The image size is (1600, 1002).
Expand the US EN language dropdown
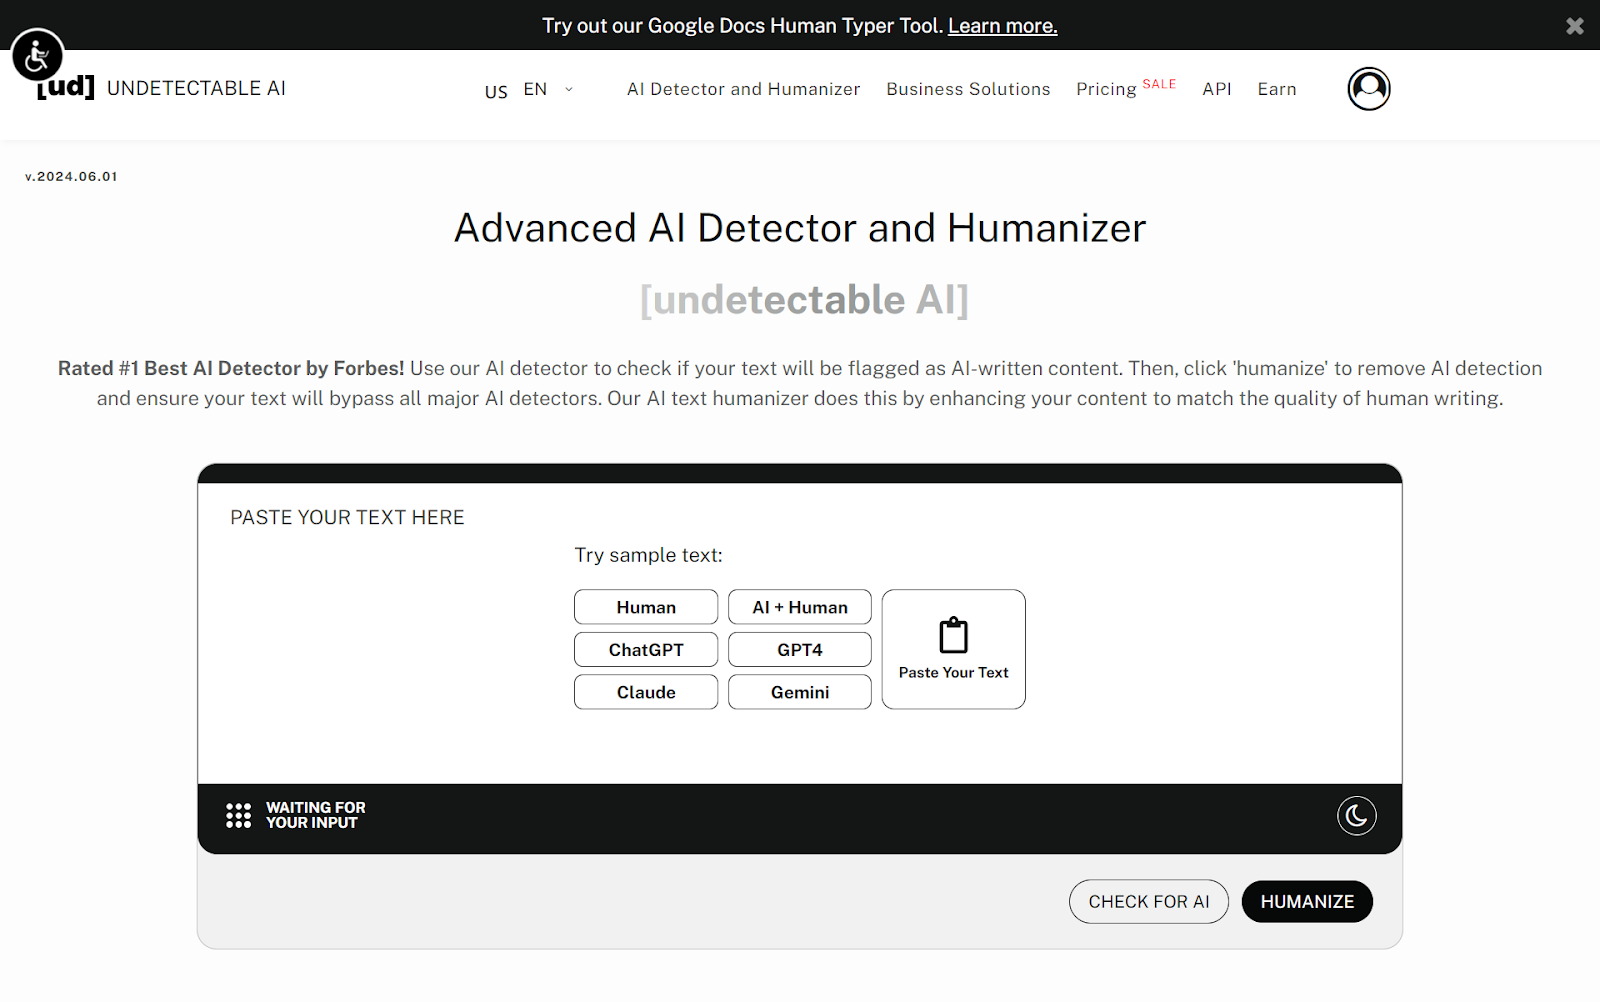point(529,89)
